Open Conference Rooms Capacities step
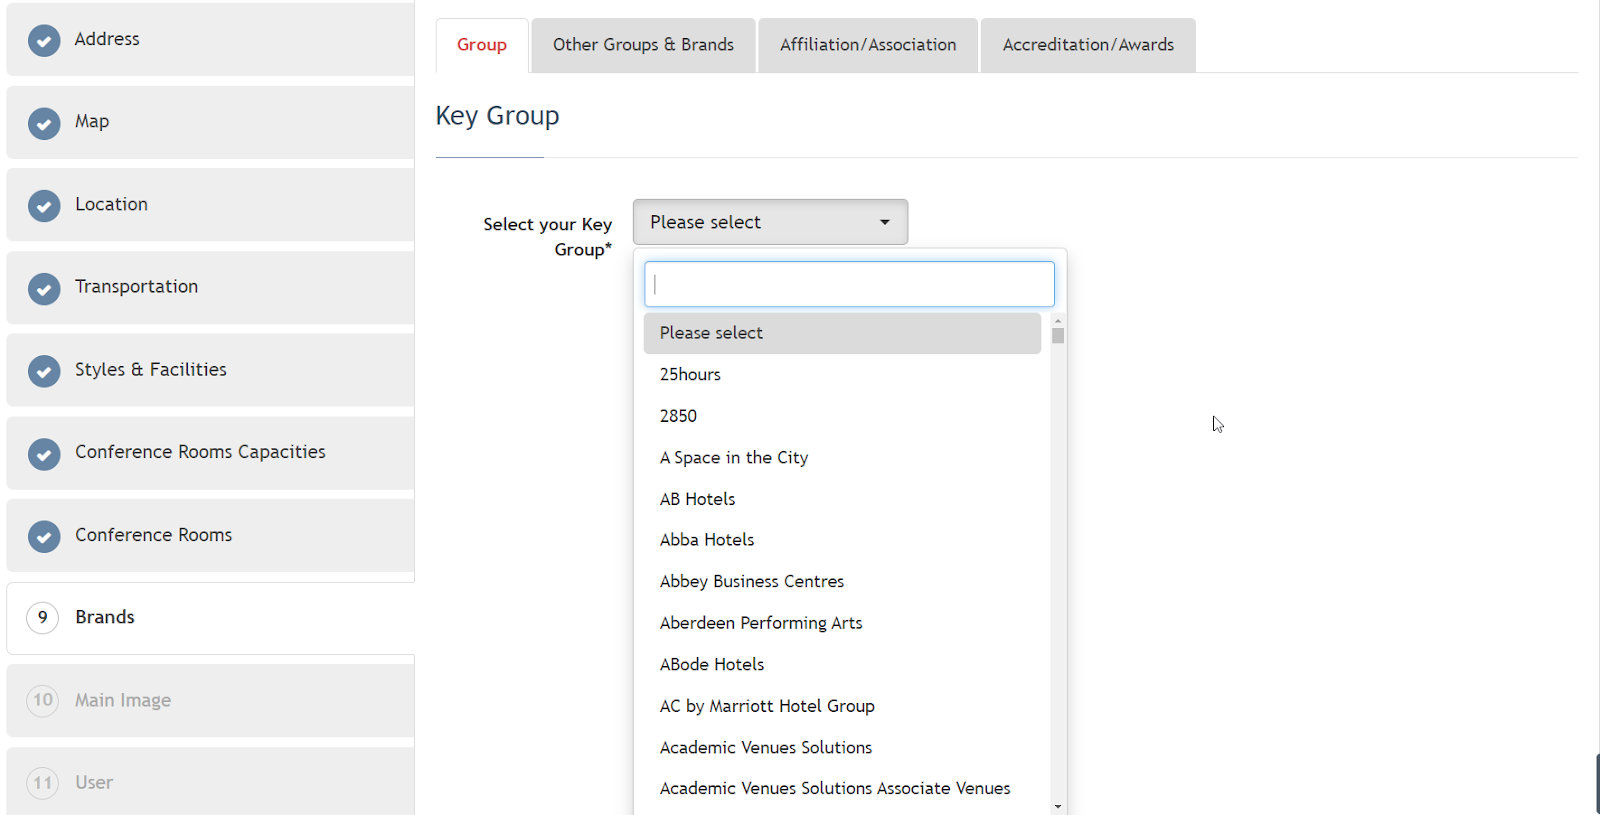The height and width of the screenshot is (815, 1600). point(210,452)
